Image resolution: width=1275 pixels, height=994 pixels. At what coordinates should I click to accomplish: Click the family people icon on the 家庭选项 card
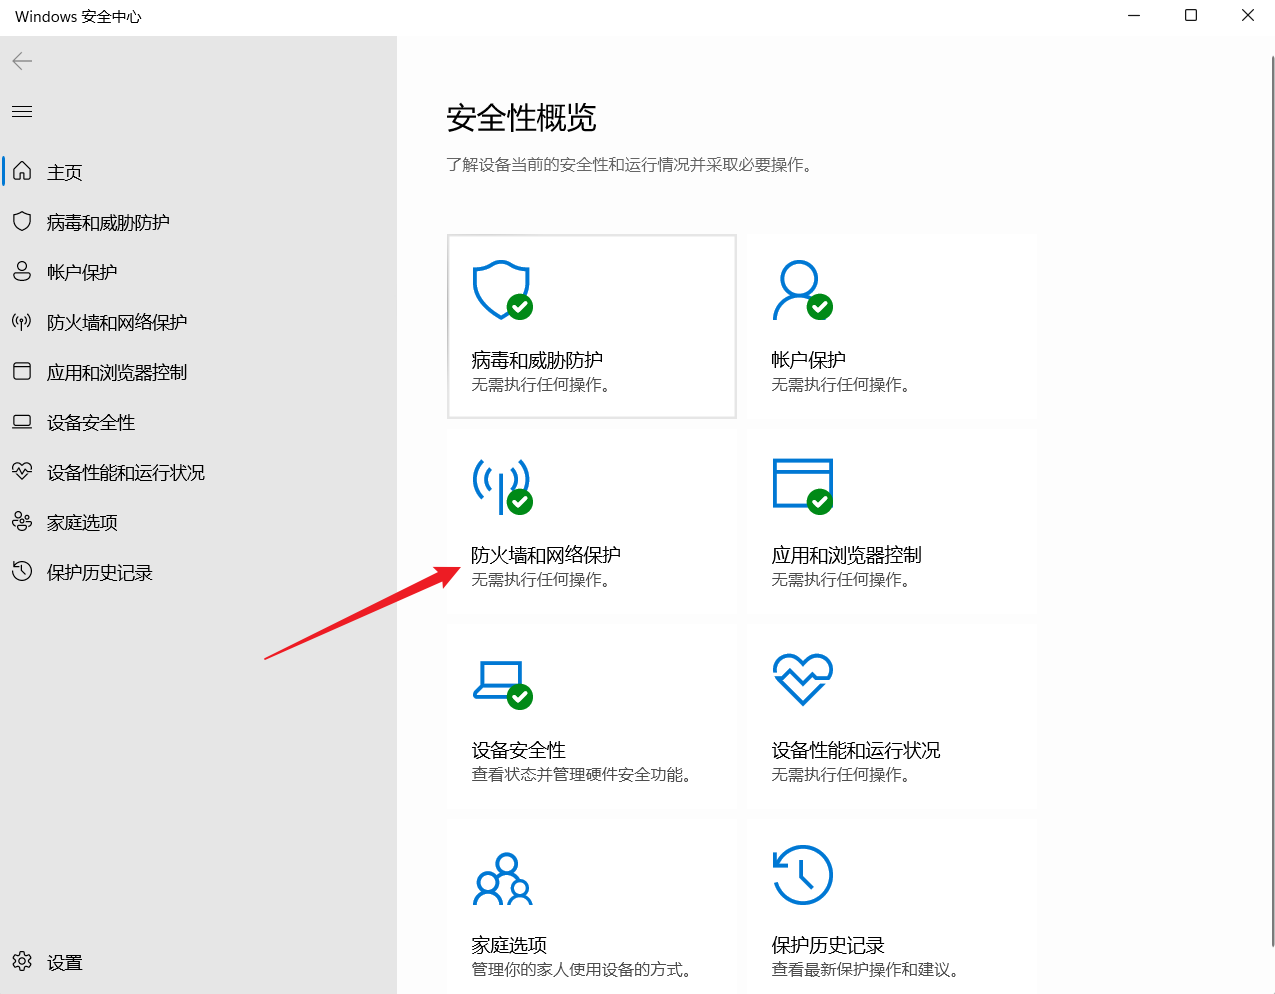[x=502, y=879]
